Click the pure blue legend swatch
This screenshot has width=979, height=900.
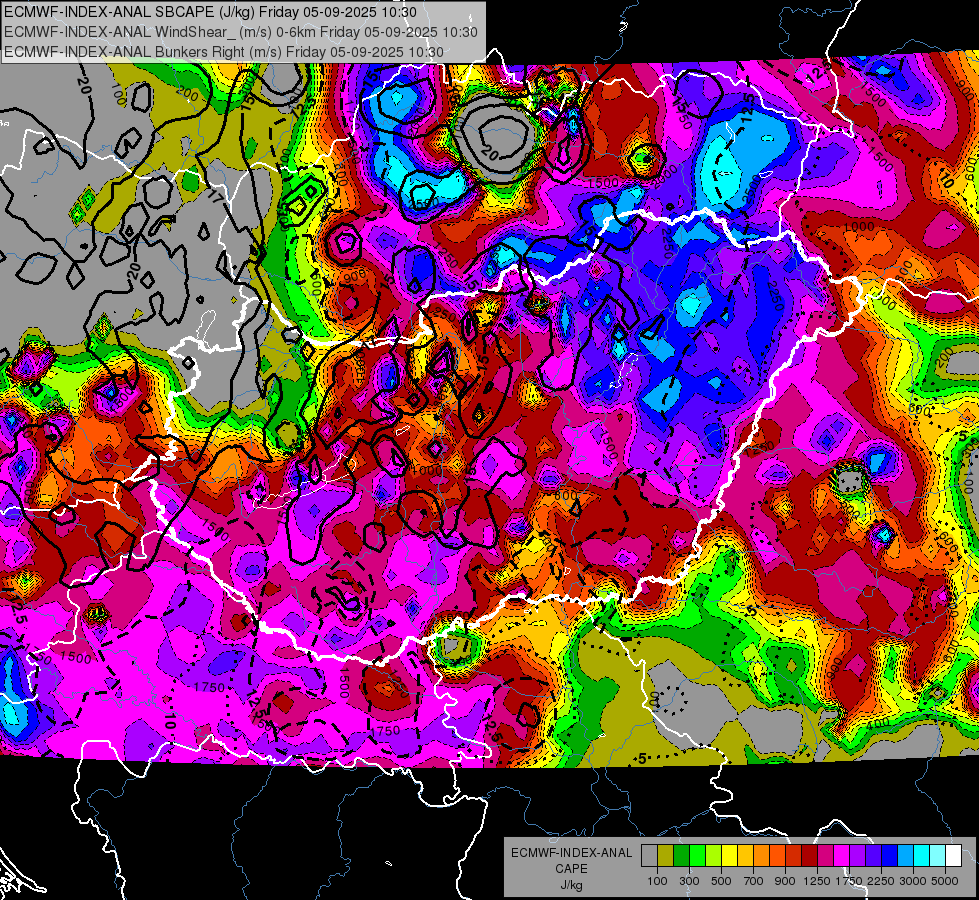pos(890,855)
